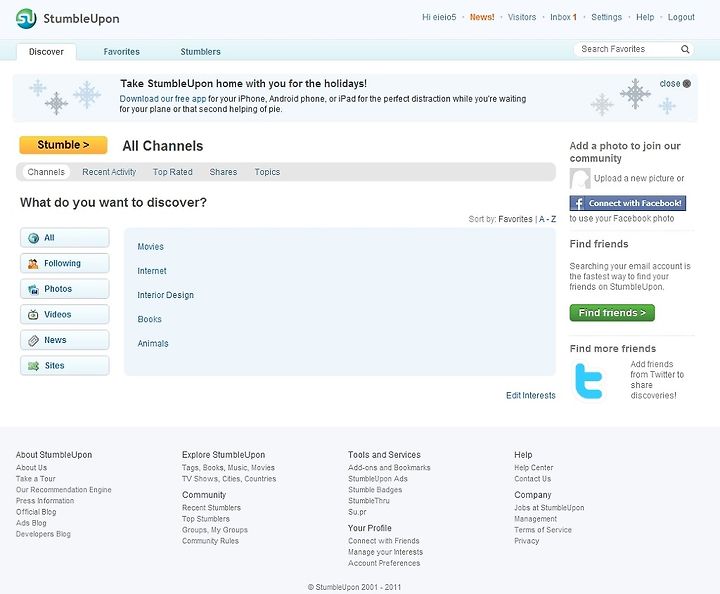The image size is (720, 594).
Task: Open About Us footer link
Action: coord(31,467)
